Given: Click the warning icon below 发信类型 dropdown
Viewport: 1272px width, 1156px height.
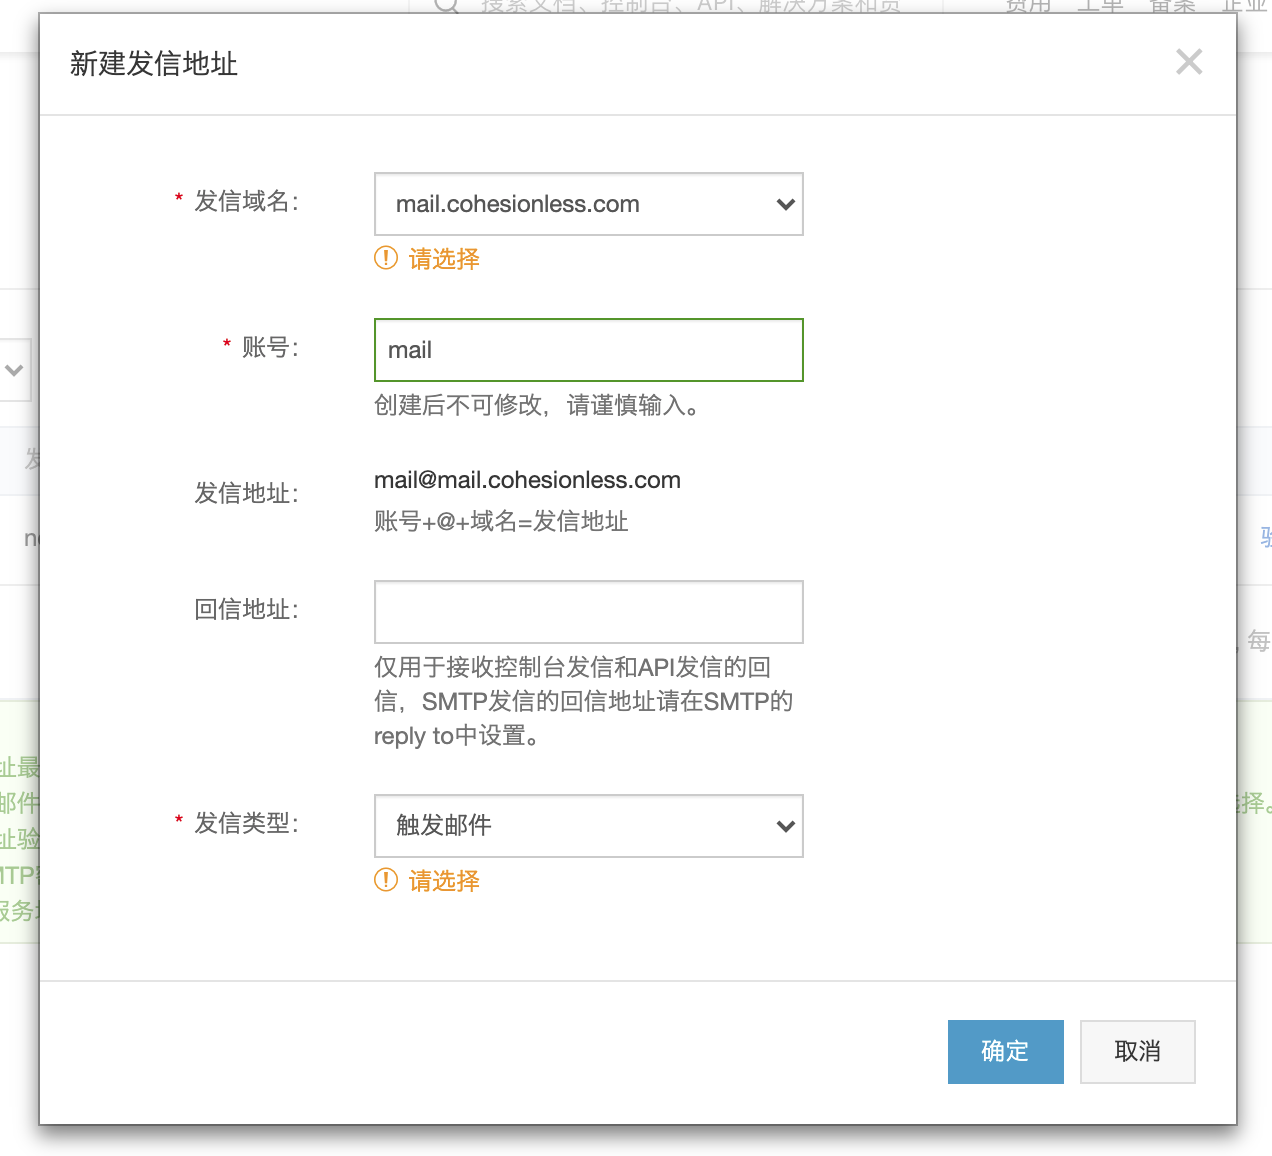Looking at the screenshot, I should [386, 880].
